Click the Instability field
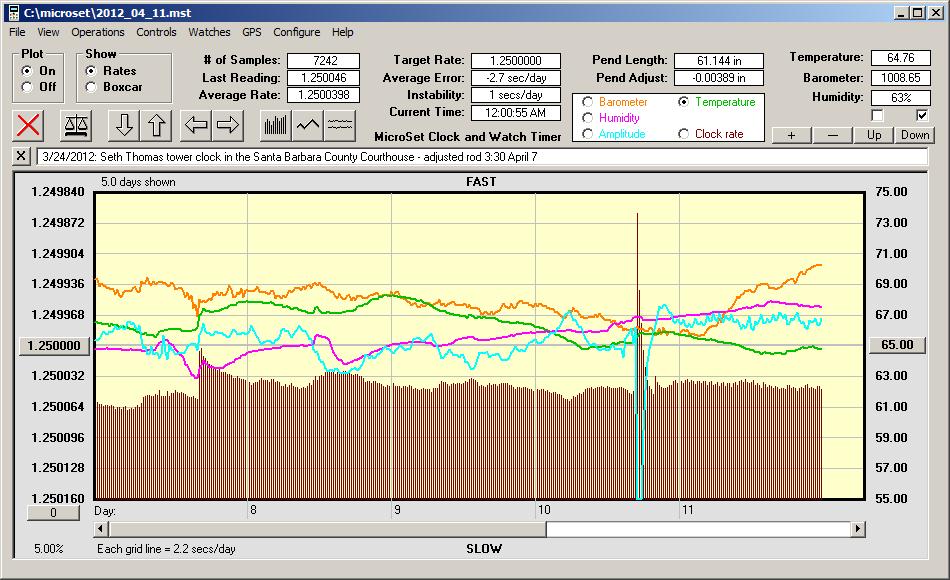This screenshot has height=580, width=950. (516, 95)
